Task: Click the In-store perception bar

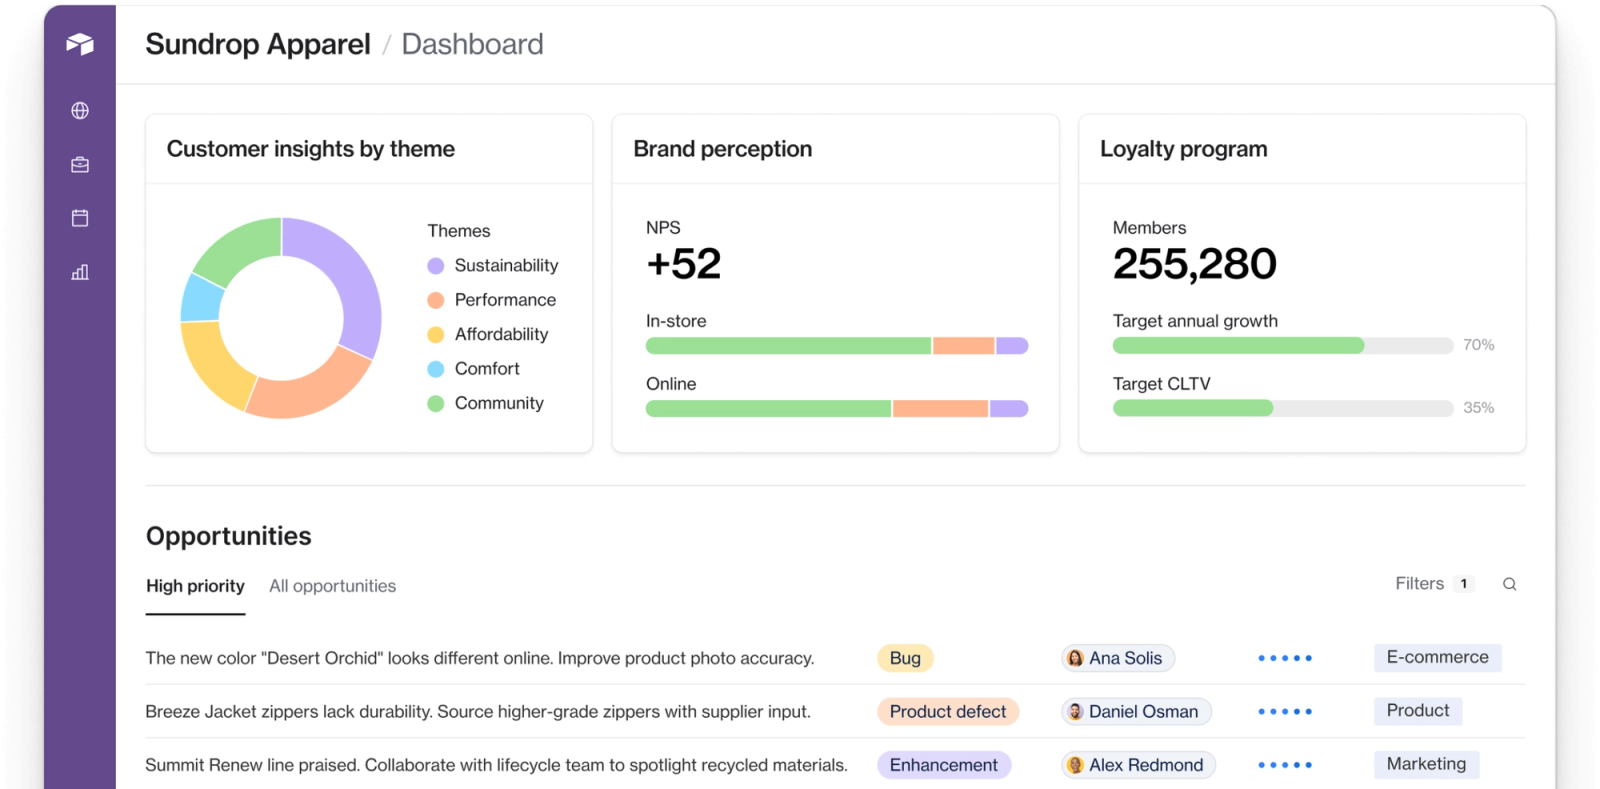Action: (837, 346)
